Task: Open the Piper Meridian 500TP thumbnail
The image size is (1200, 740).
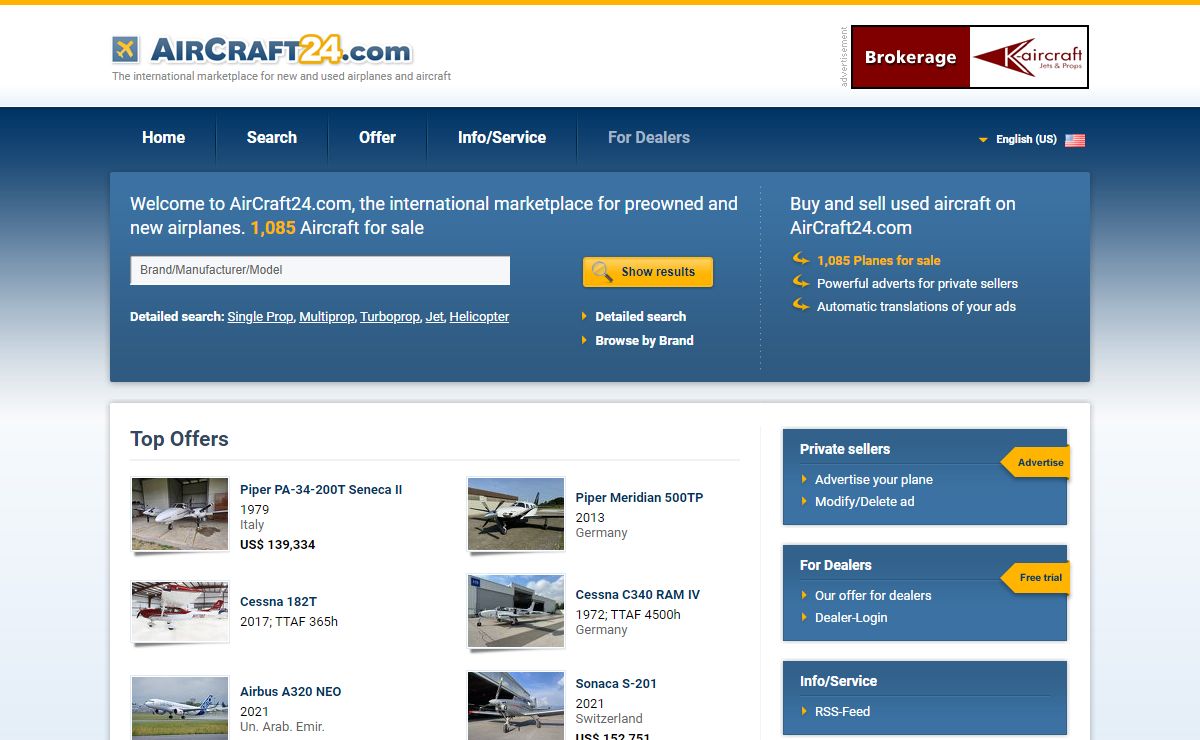Action: pyautogui.click(x=516, y=514)
